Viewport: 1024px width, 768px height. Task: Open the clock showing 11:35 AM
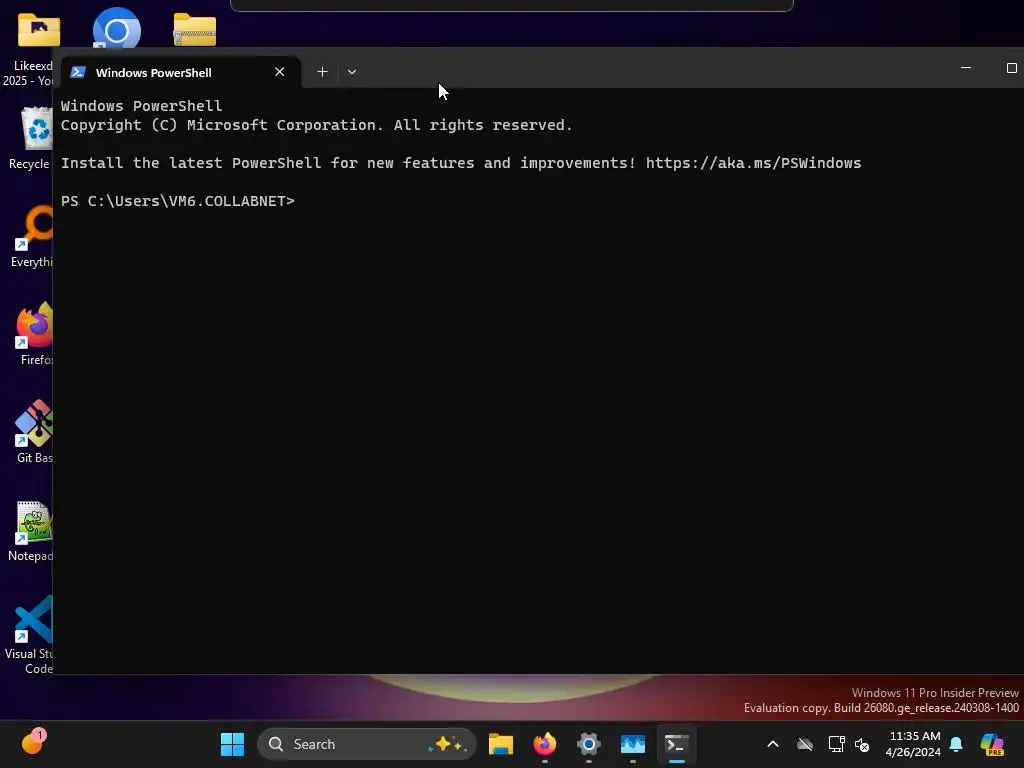click(x=914, y=744)
